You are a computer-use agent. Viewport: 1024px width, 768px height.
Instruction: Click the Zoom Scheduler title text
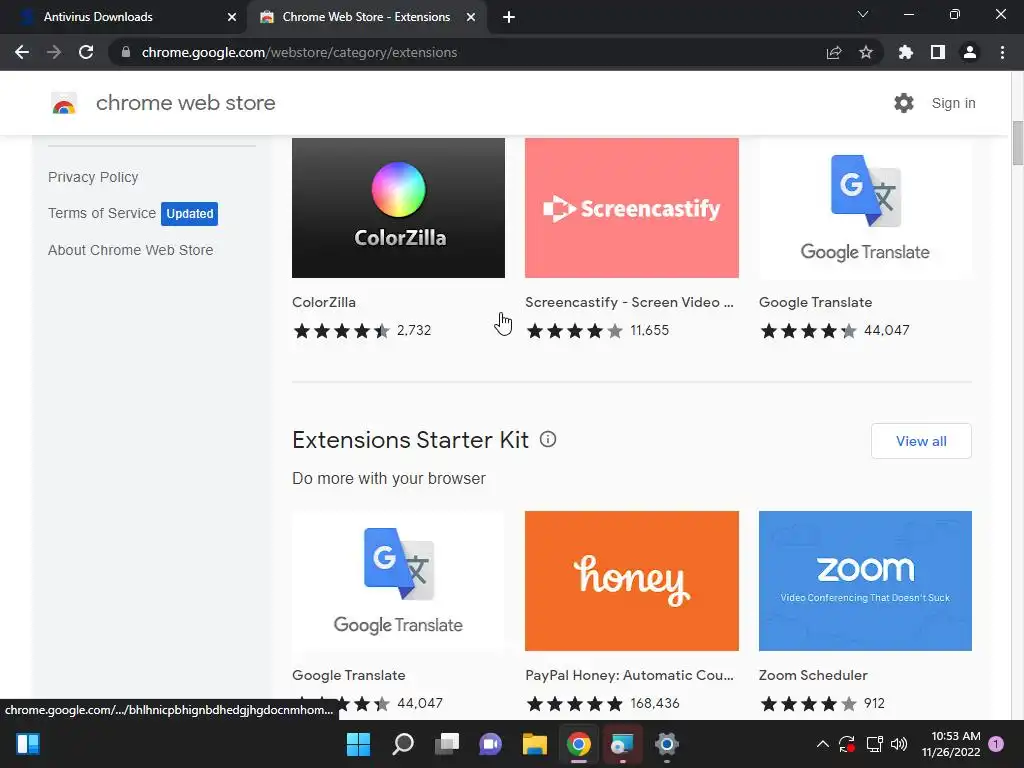813,675
